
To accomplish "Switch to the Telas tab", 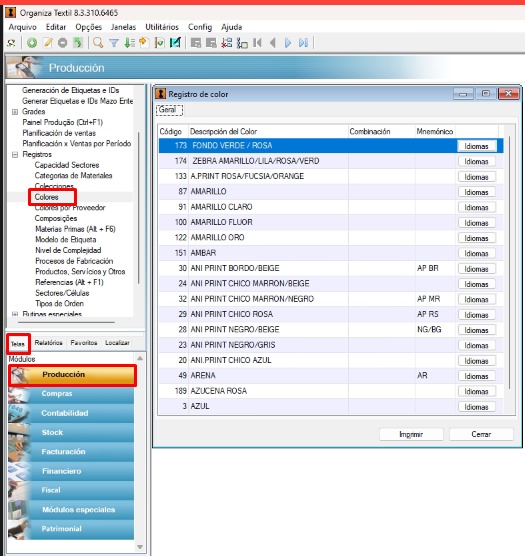I will tap(18, 344).
